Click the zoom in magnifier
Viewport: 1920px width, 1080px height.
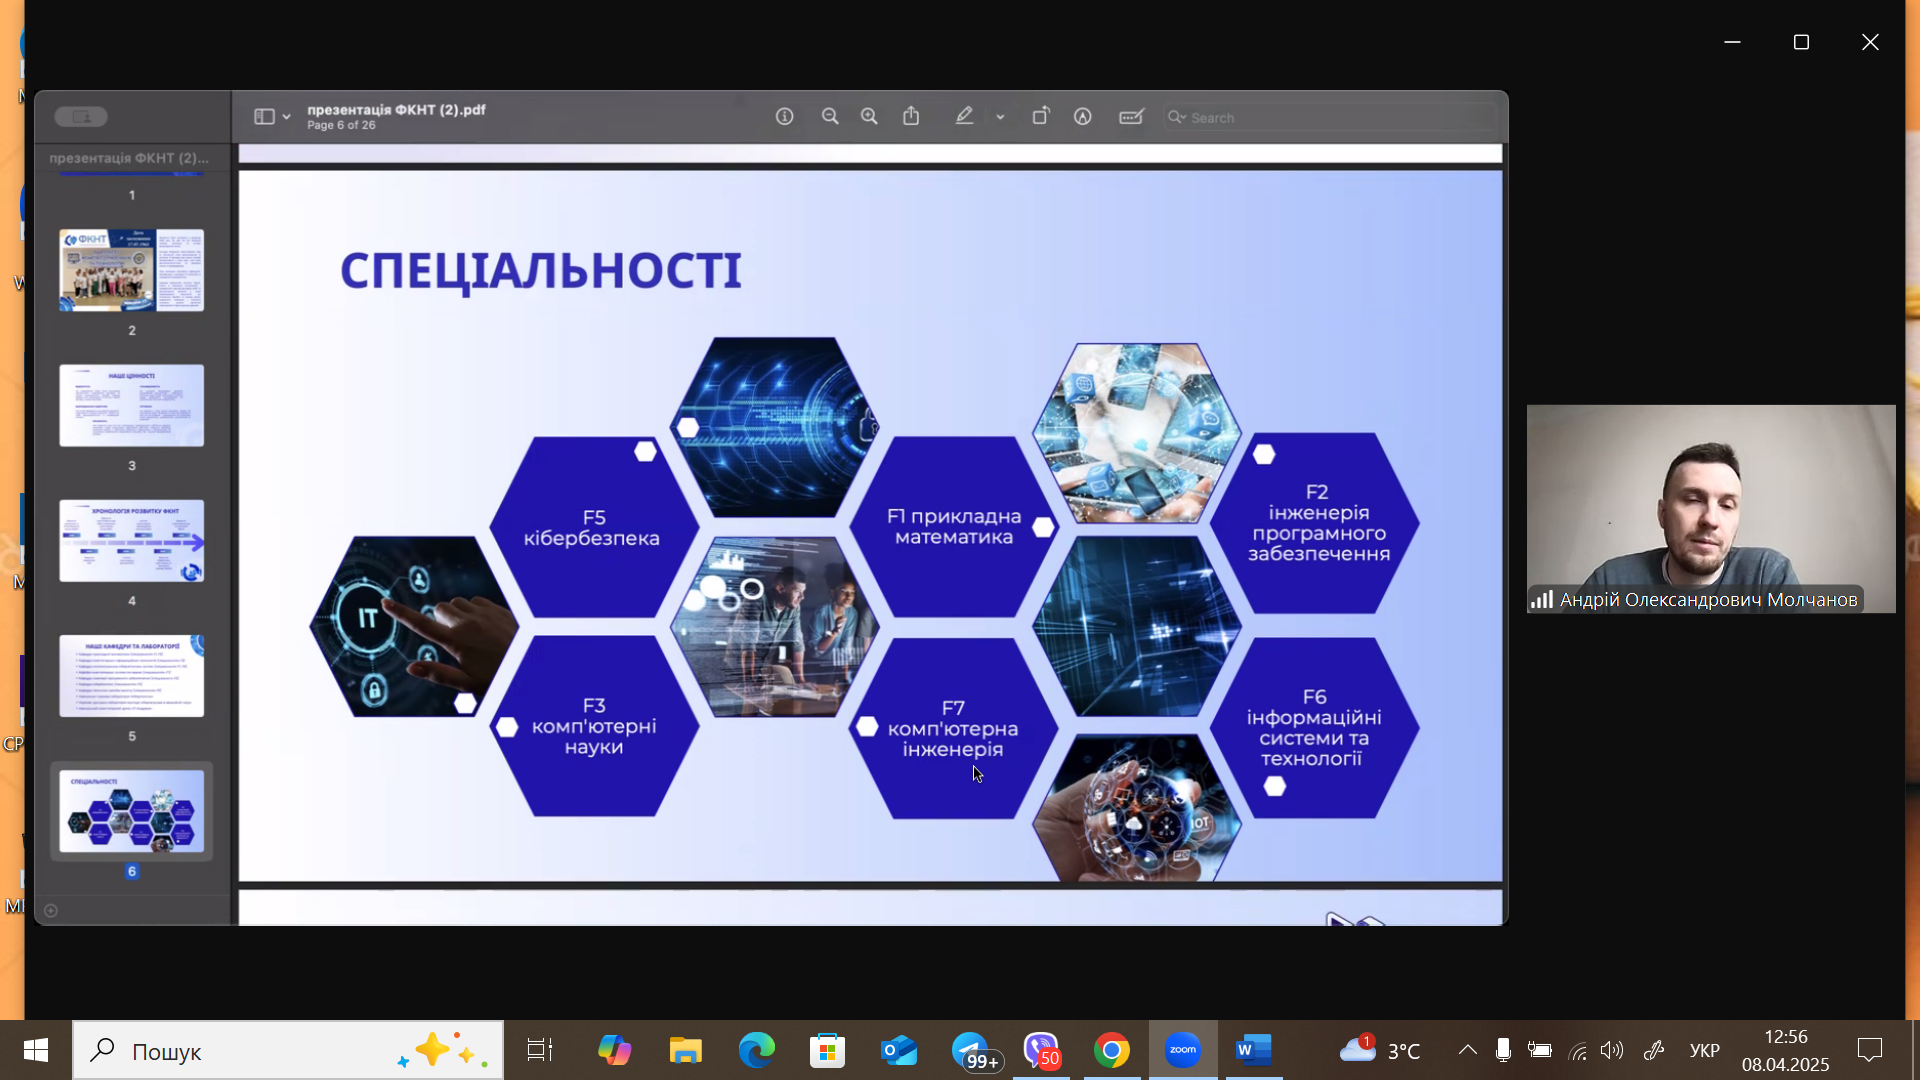[869, 117]
